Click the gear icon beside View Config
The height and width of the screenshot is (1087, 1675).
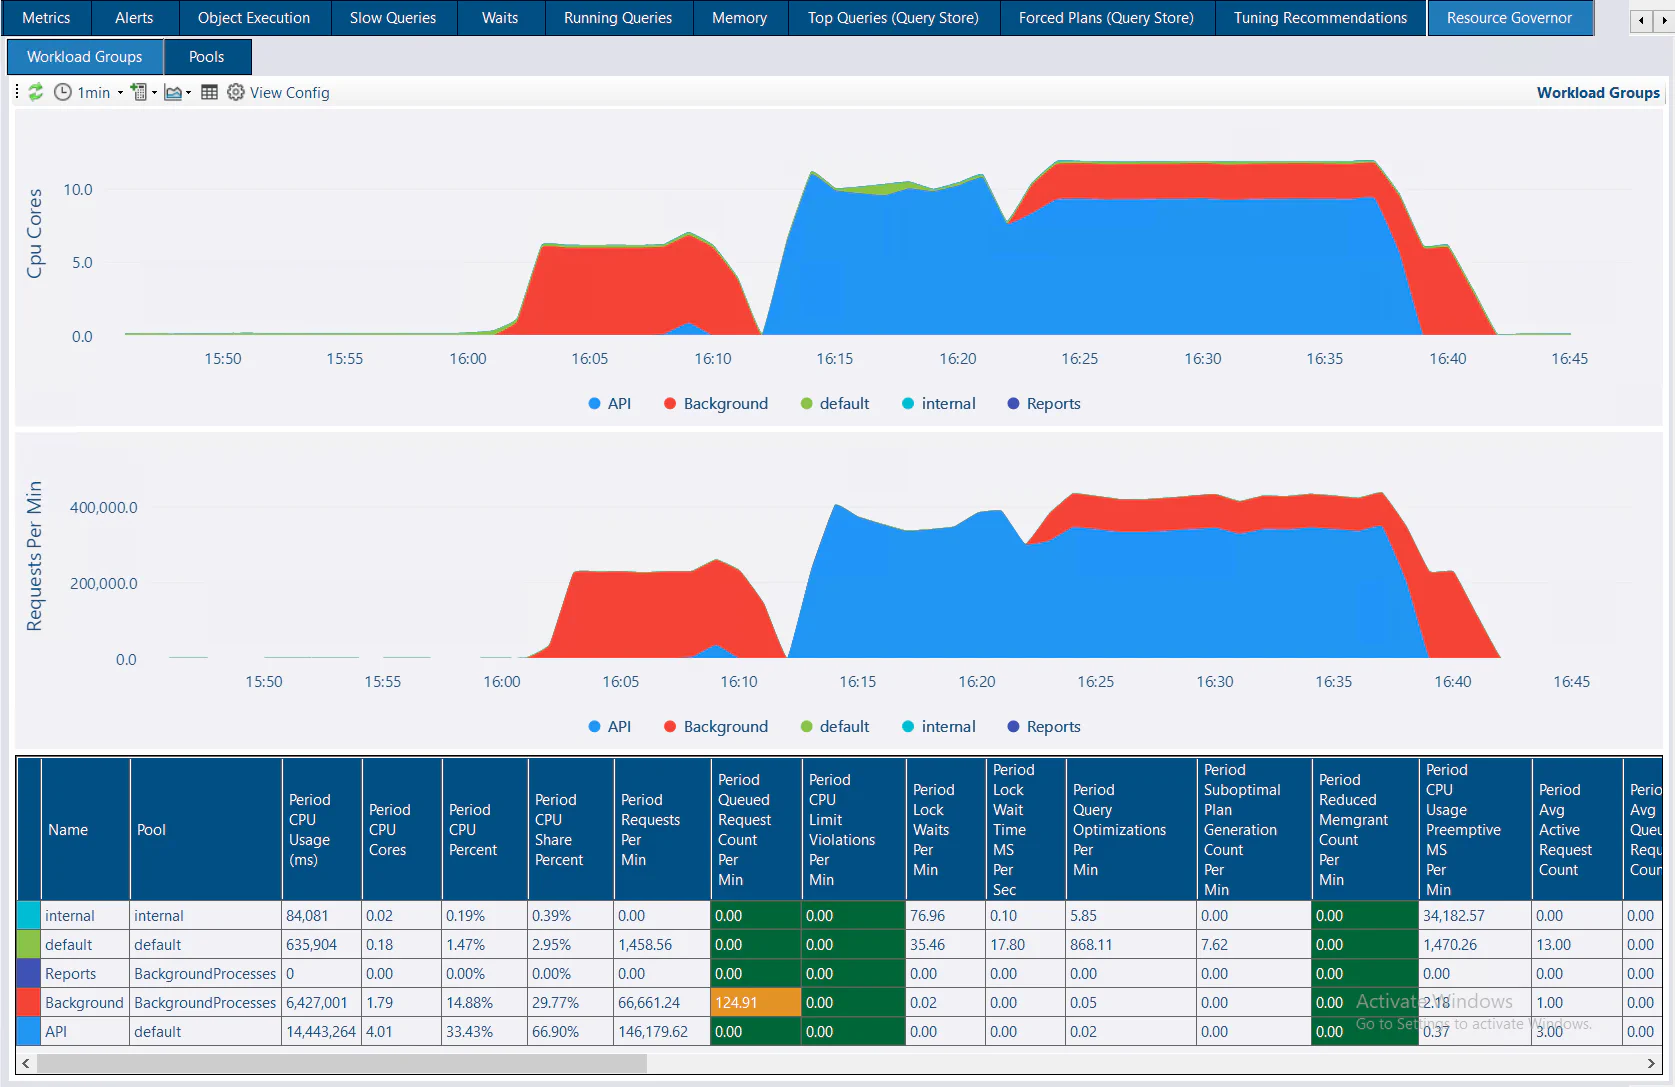tap(236, 92)
